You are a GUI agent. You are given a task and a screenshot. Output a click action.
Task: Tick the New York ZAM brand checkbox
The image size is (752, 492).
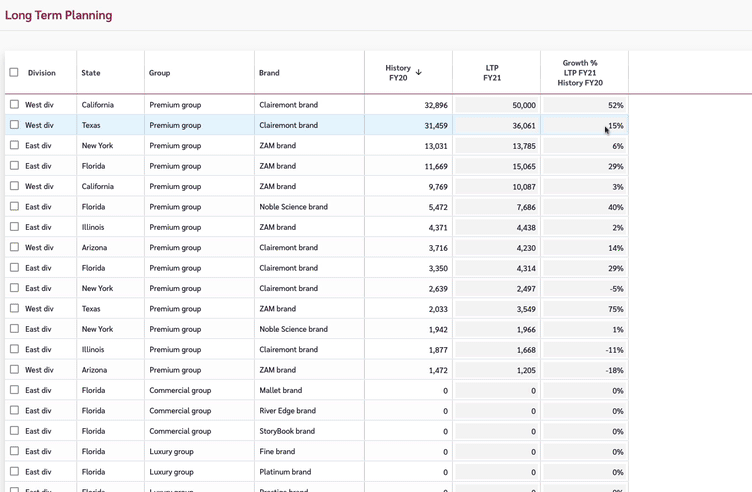(14, 145)
